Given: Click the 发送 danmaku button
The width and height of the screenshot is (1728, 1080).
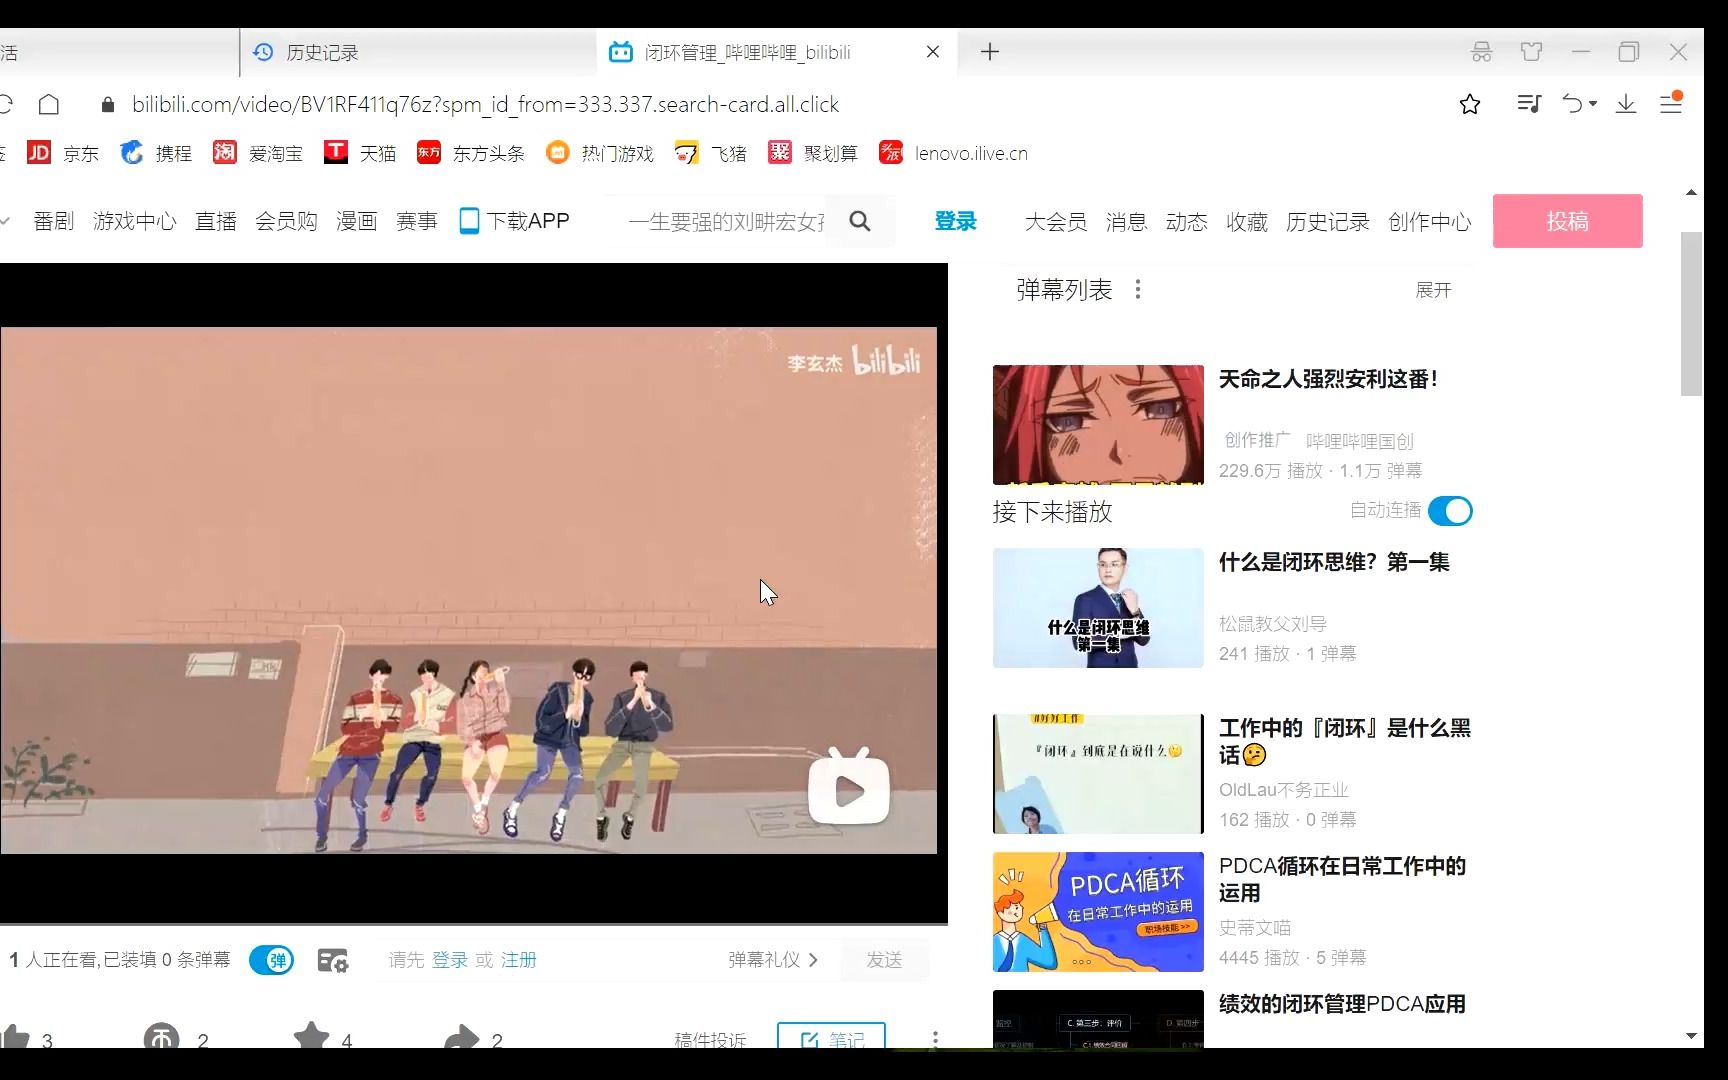Looking at the screenshot, I should 884,960.
